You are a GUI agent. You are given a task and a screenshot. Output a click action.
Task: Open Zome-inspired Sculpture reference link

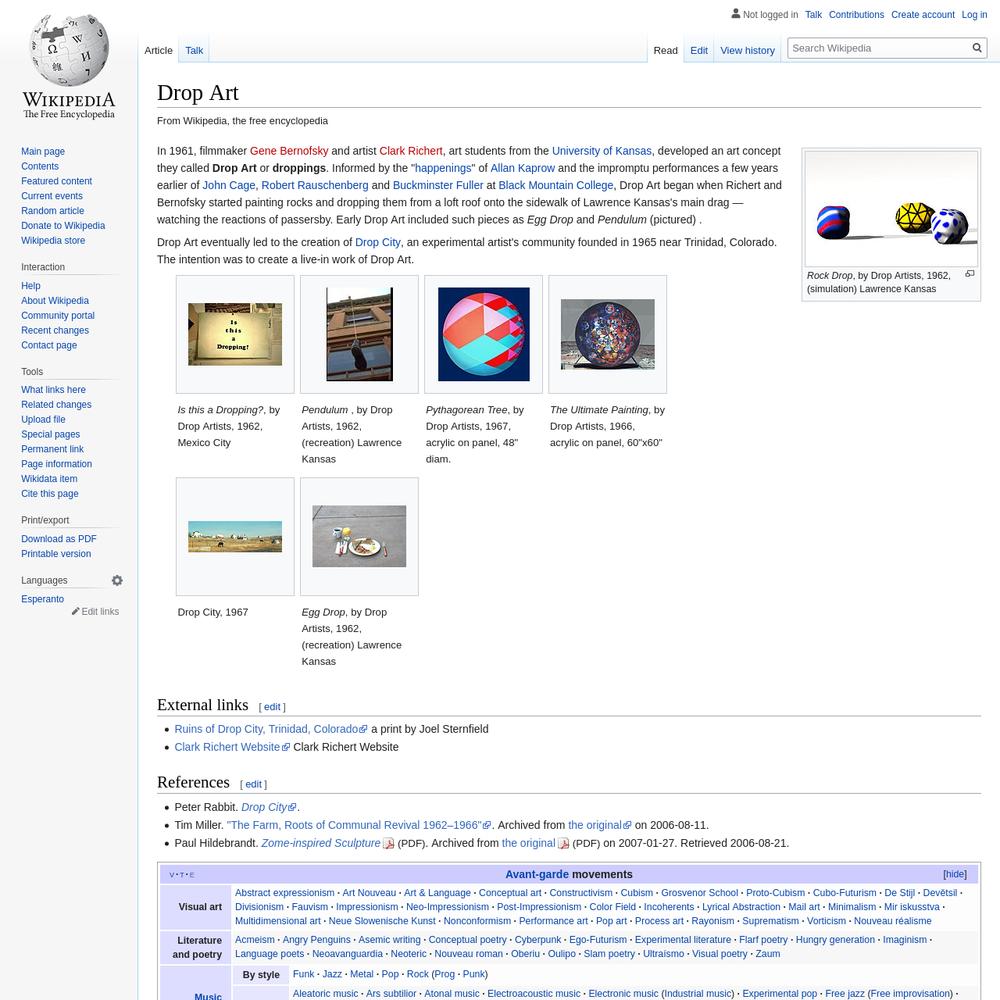(321, 842)
